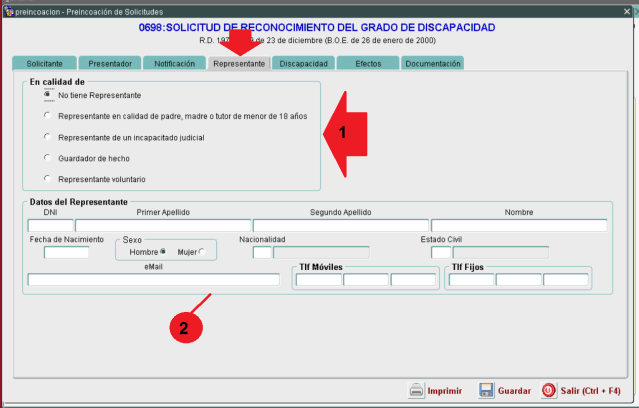Switch to the Efectos tab
639x408 pixels.
(368, 63)
